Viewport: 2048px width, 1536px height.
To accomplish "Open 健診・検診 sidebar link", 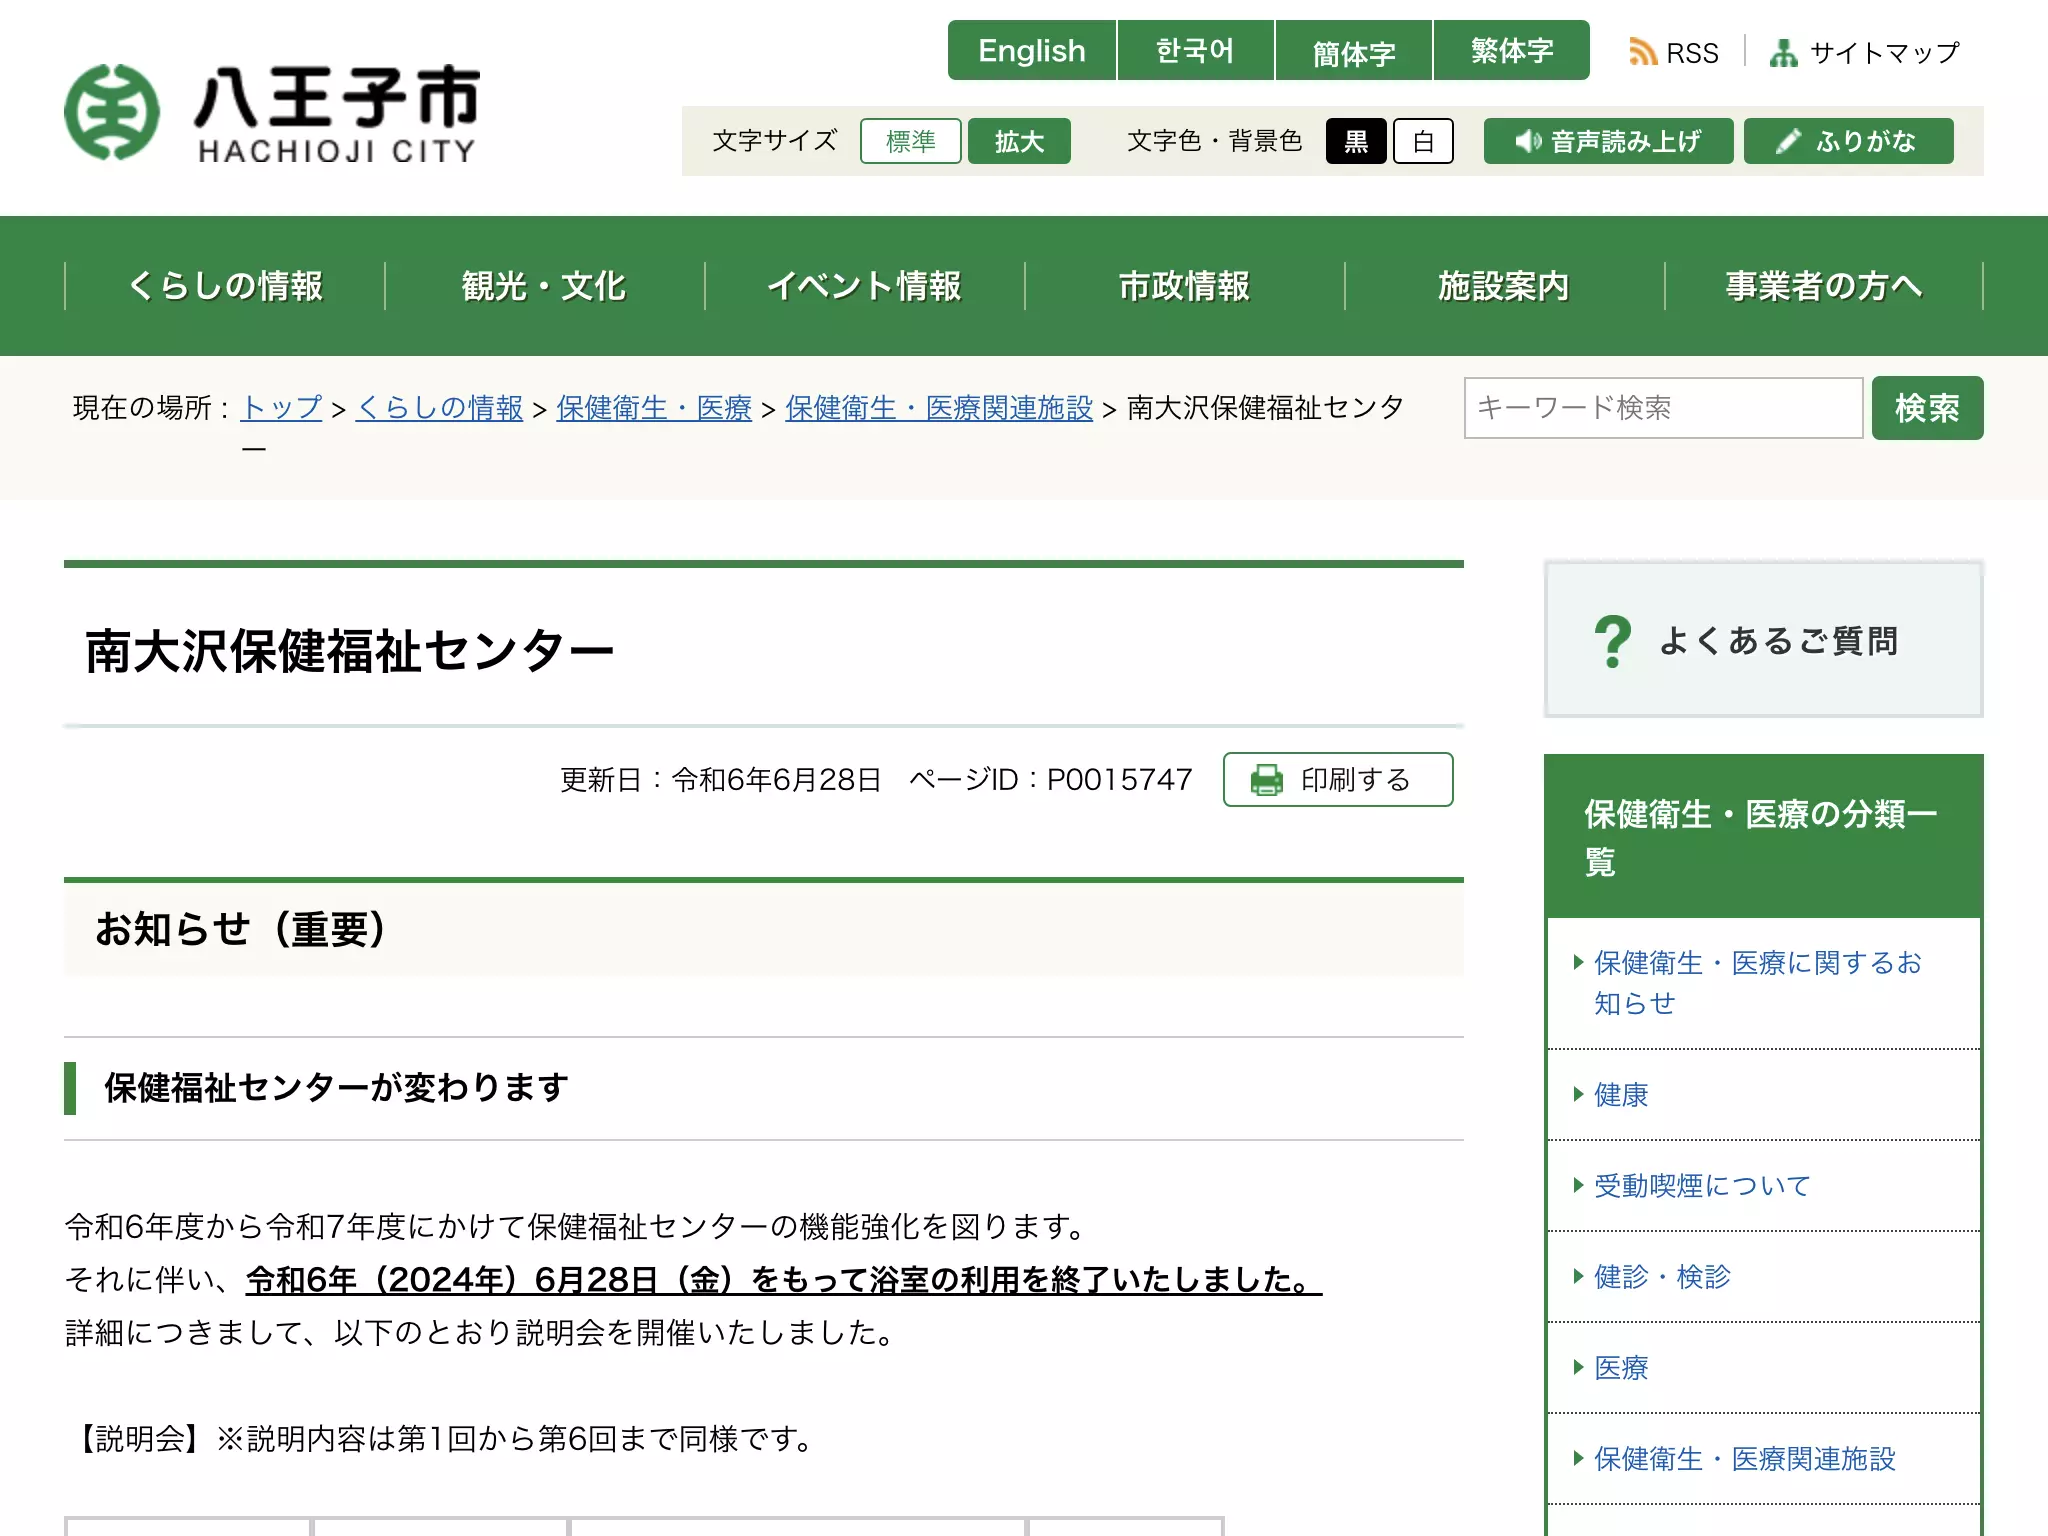I will (1662, 1277).
